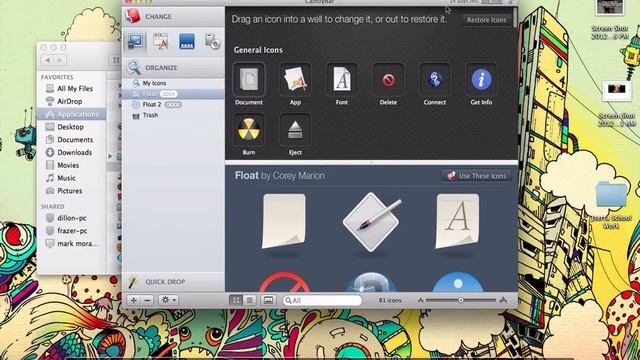This screenshot has width=640, height=360.
Task: Click Finder's back arrow button
Action: click(48, 60)
